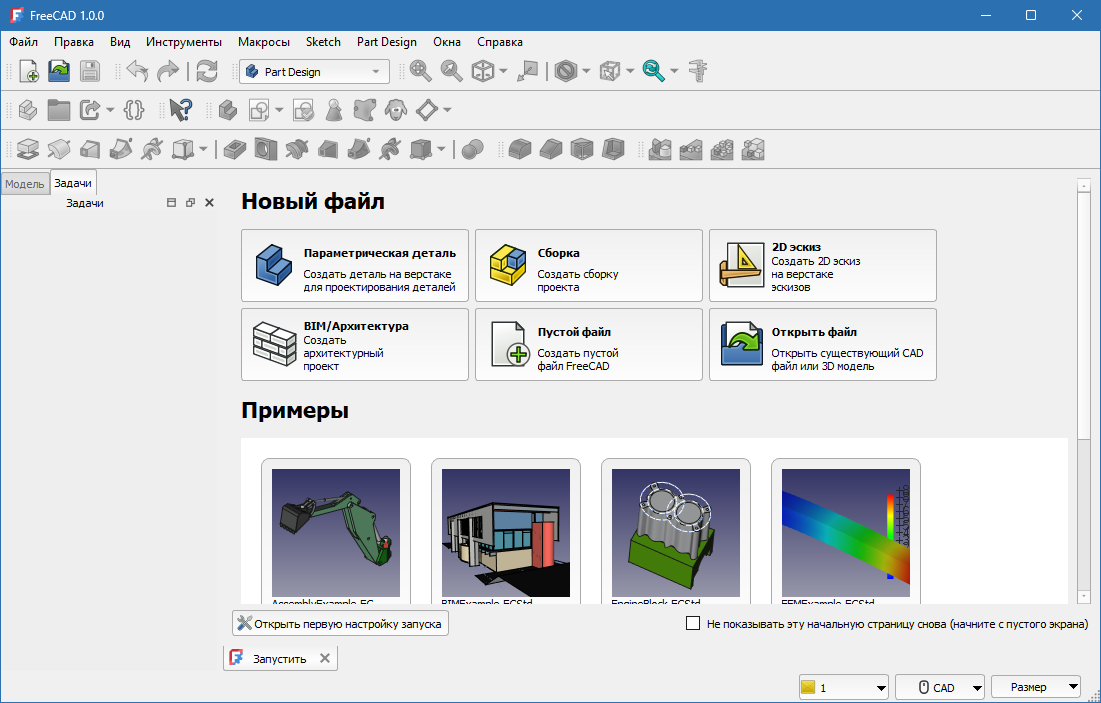
Task: Open the Sketch menu
Action: (322, 42)
